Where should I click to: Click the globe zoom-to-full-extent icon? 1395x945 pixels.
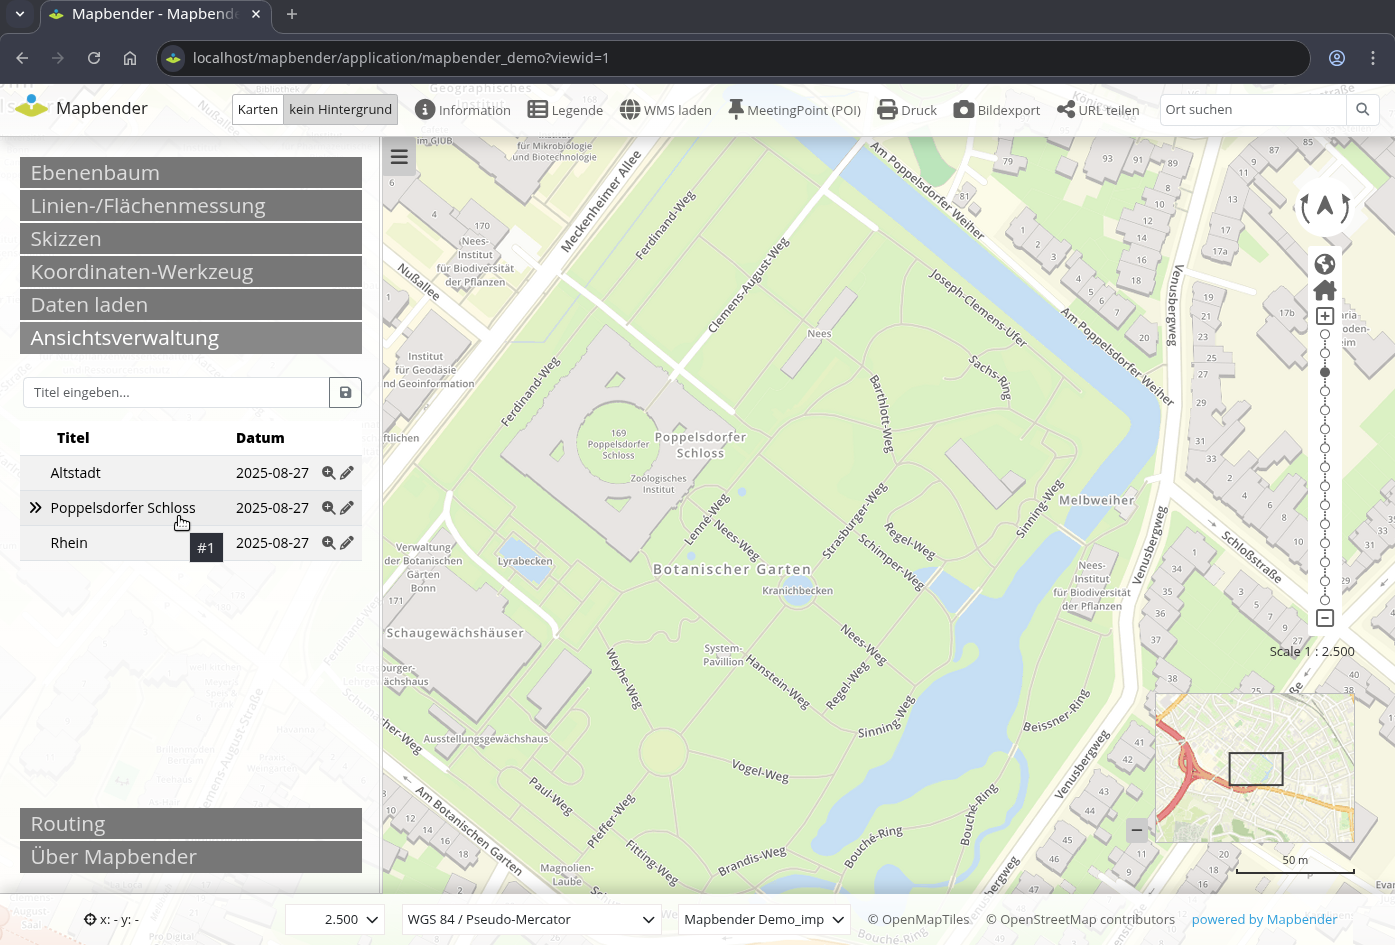pos(1325,264)
